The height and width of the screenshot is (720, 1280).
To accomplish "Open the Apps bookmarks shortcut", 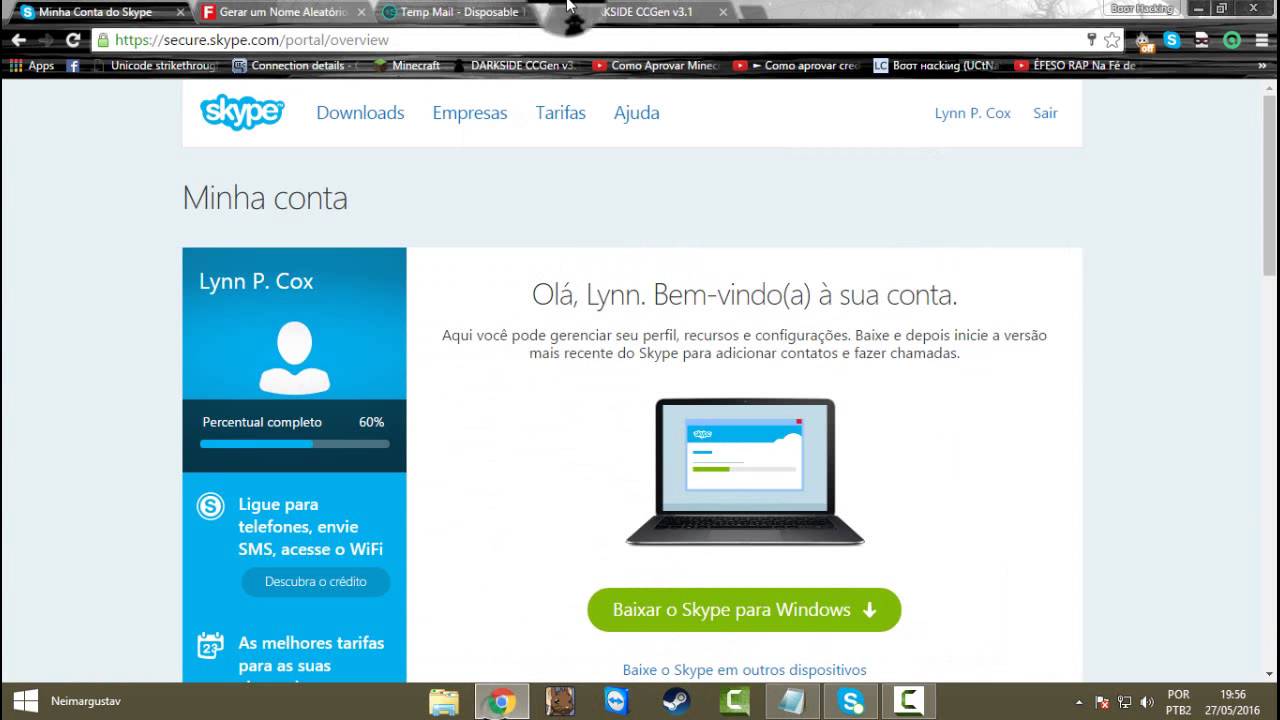I will pos(32,65).
